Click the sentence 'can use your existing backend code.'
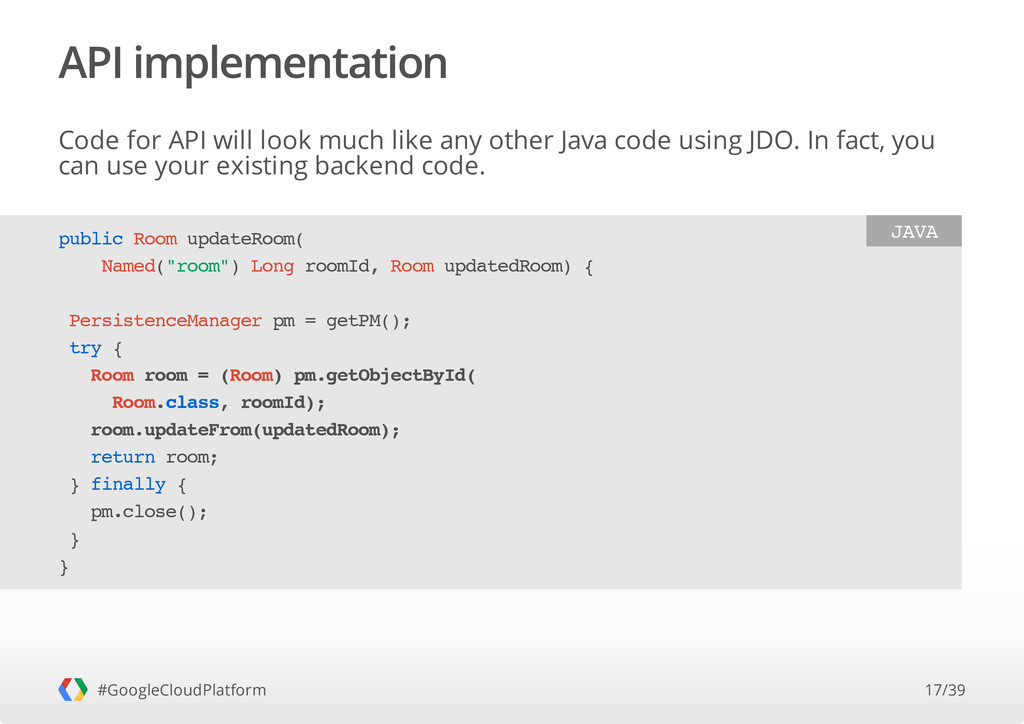 pos(272,166)
